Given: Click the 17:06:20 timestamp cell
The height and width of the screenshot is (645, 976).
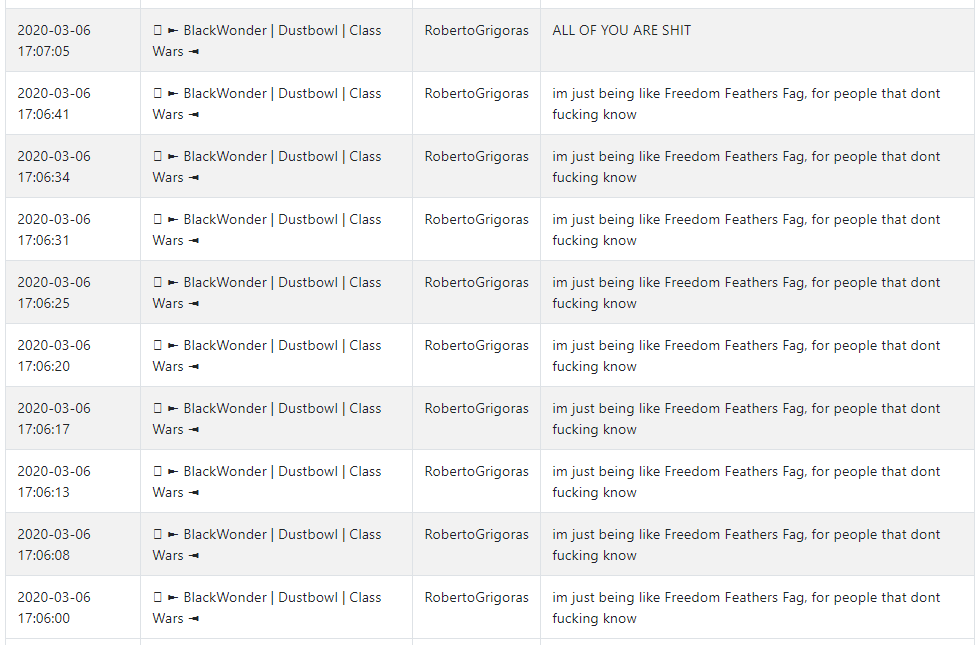Looking at the screenshot, I should click(x=54, y=355).
